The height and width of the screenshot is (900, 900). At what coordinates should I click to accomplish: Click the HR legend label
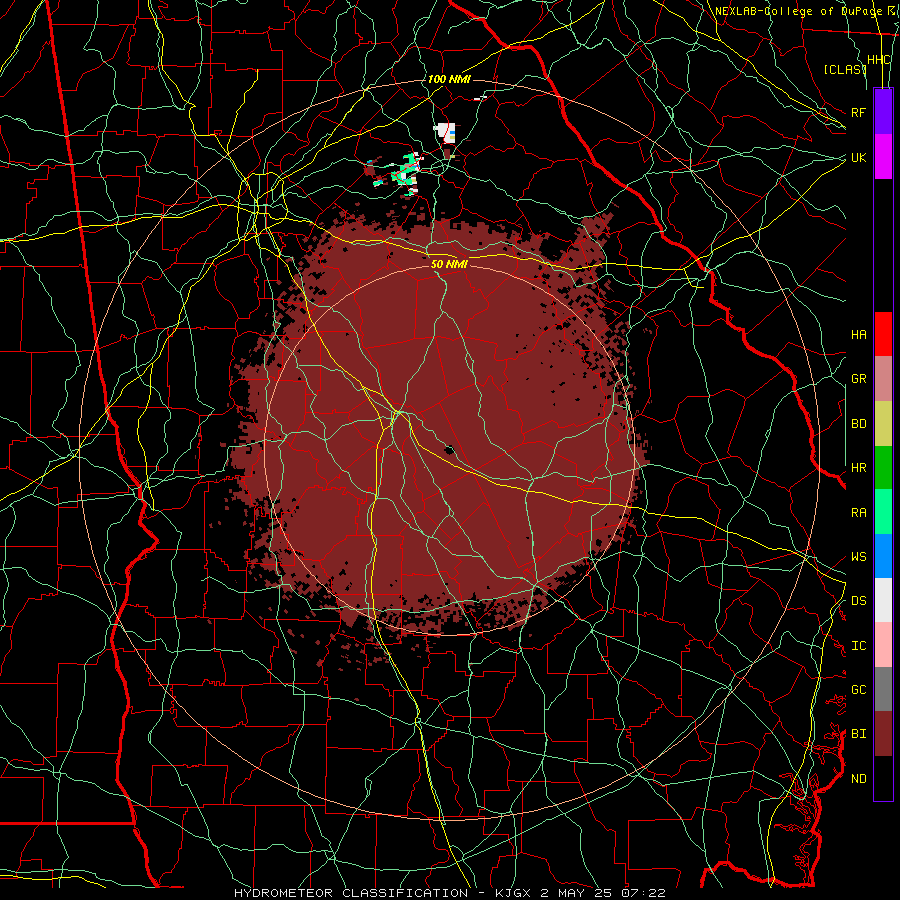pyautogui.click(x=859, y=468)
